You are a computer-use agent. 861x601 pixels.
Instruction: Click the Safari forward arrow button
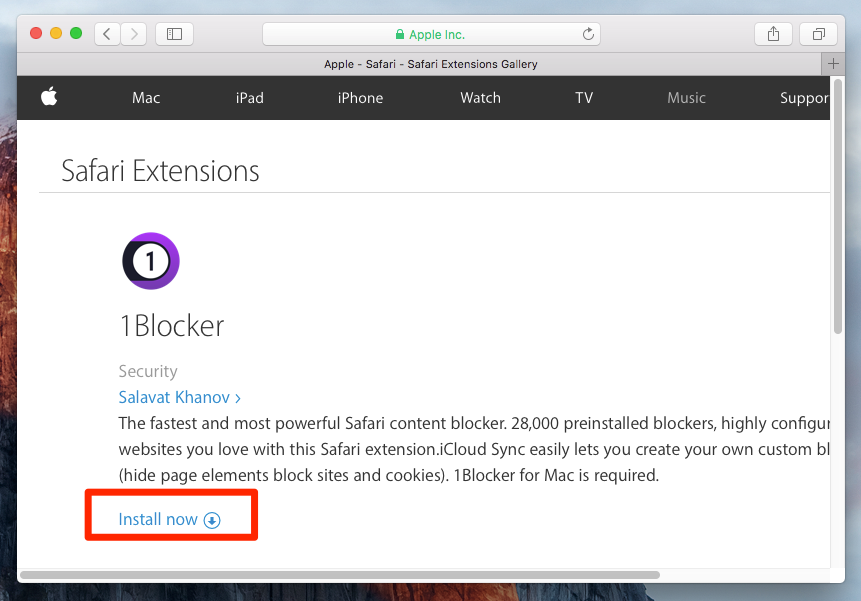tap(135, 34)
